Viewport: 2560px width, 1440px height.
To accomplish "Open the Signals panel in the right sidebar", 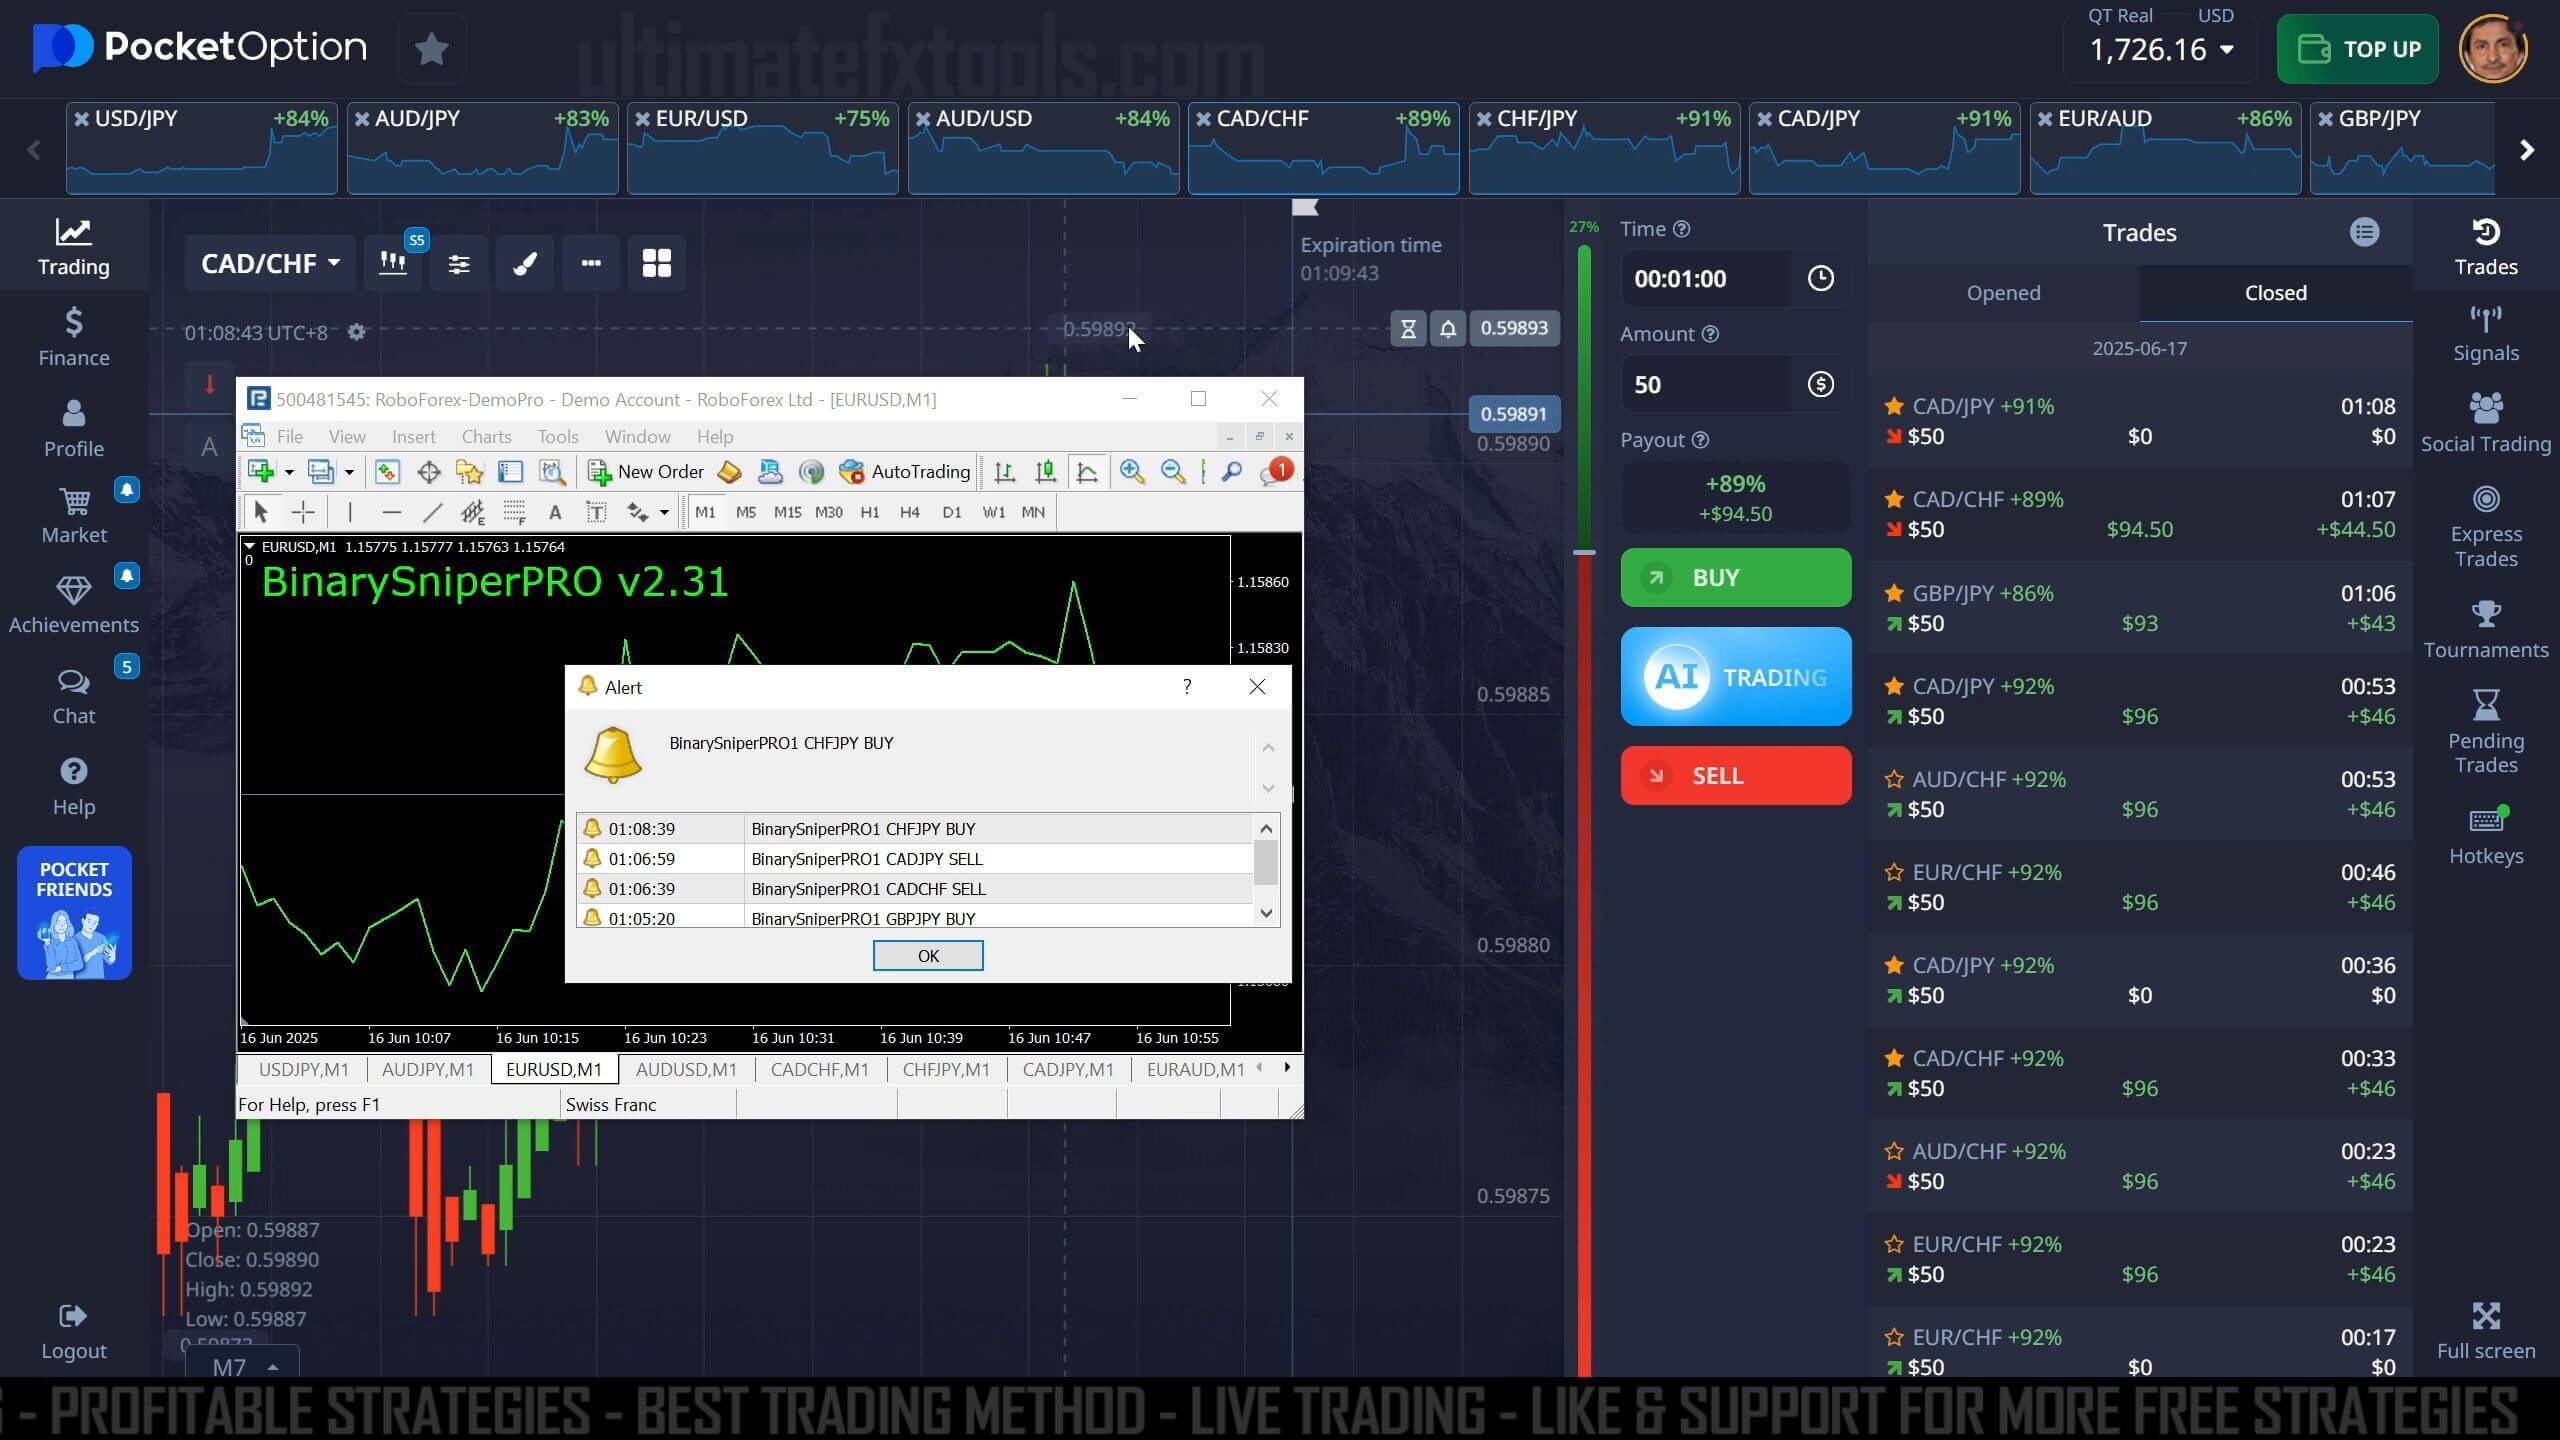I will tap(2486, 330).
